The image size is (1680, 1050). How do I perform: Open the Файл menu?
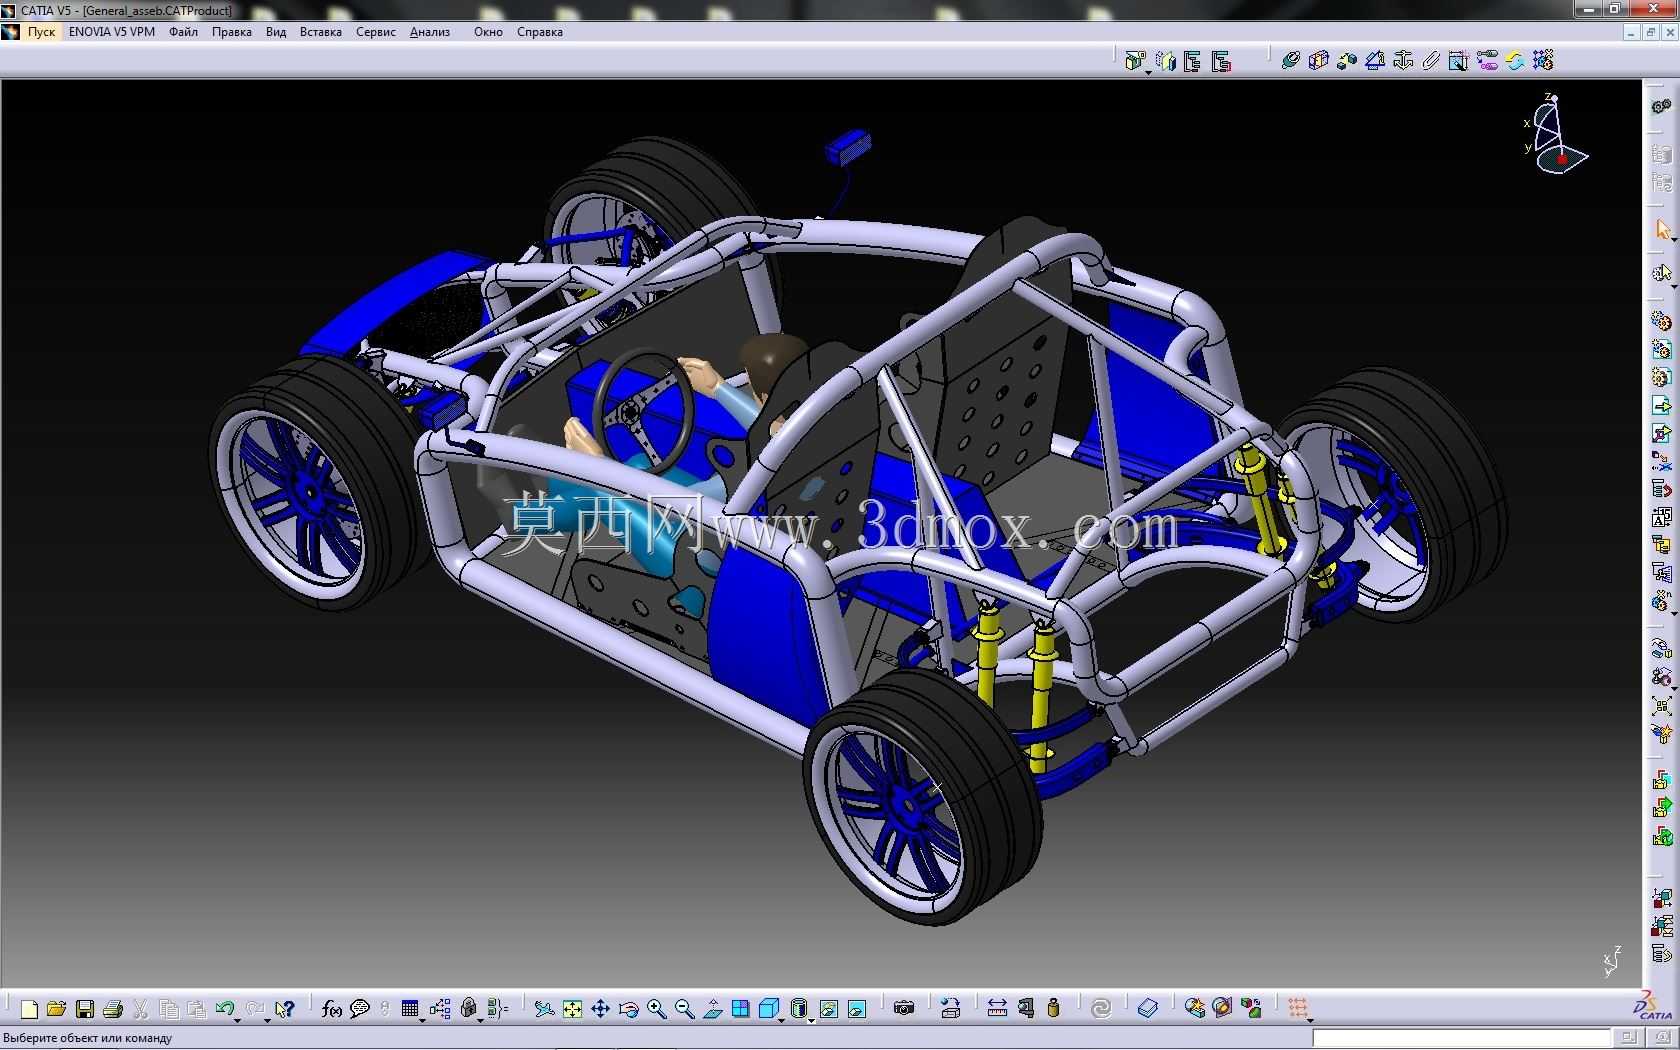[x=183, y=32]
